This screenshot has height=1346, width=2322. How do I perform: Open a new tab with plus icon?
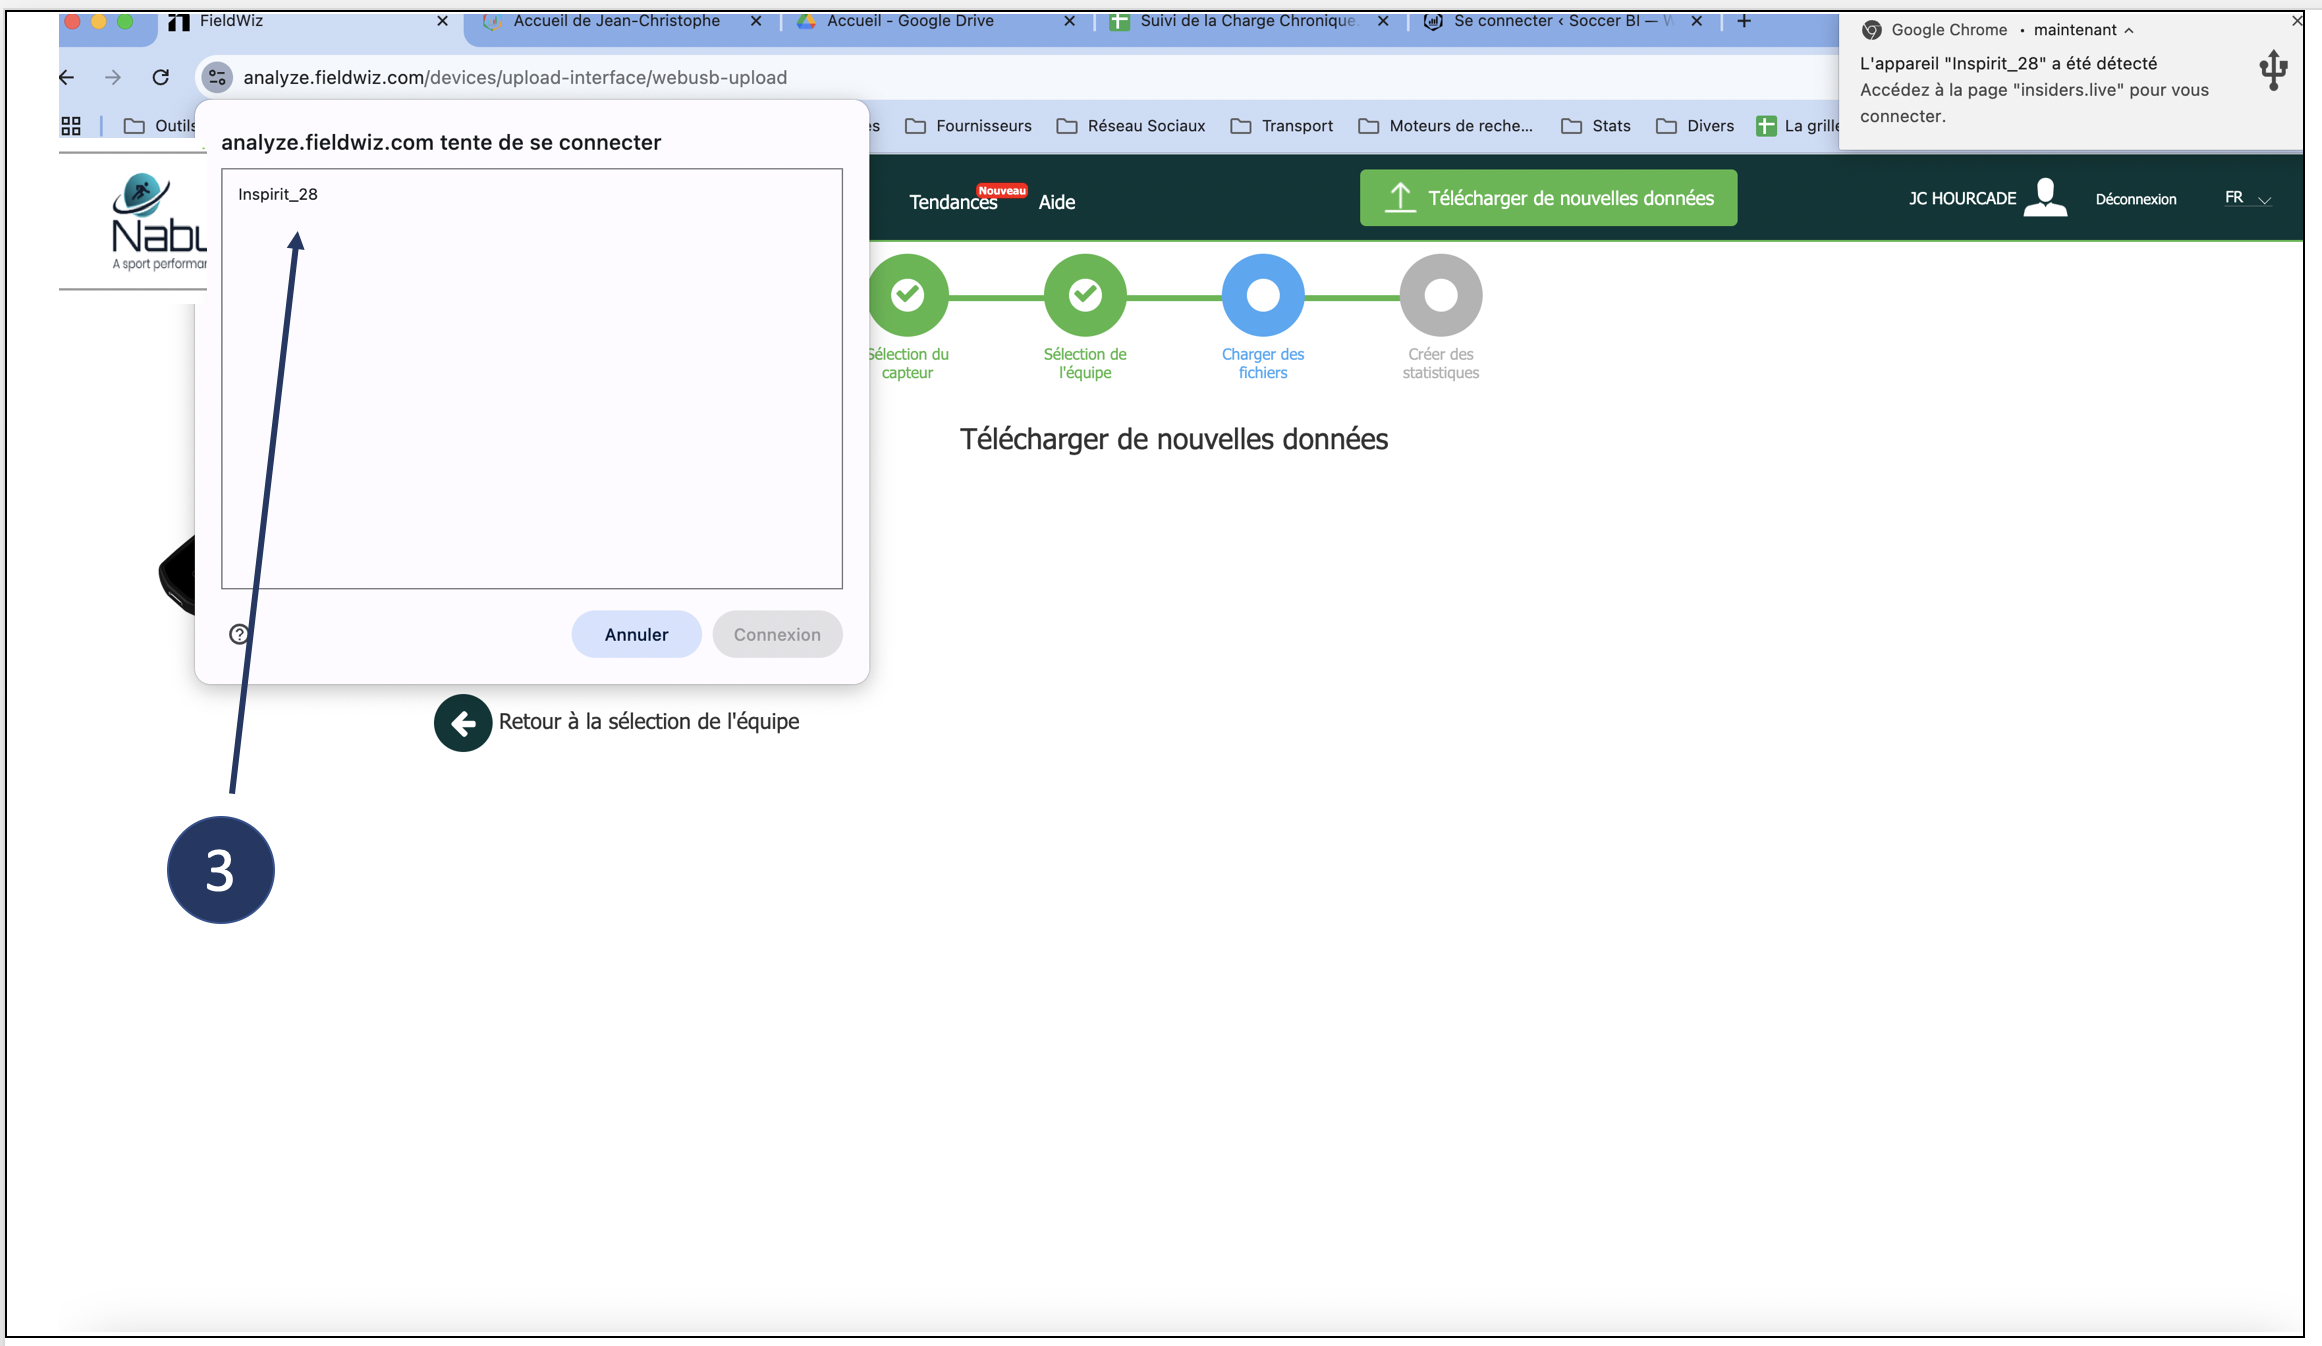[1744, 21]
